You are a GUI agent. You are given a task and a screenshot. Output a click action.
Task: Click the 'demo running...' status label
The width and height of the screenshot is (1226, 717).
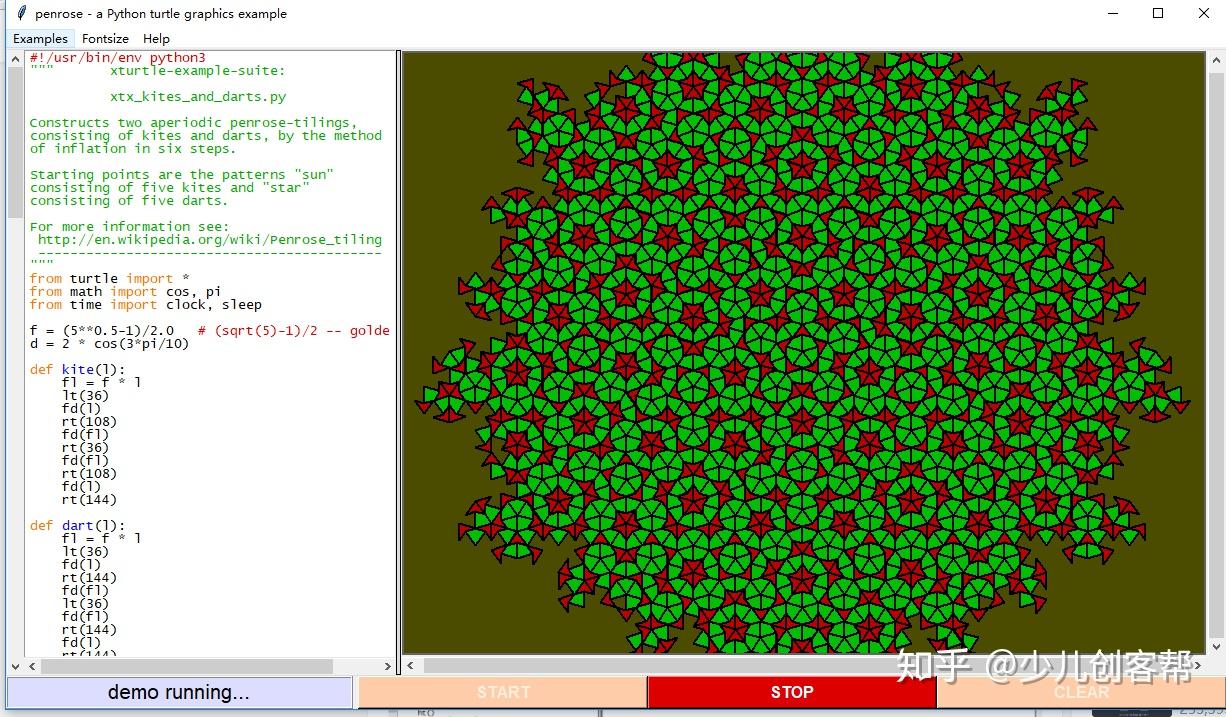(x=179, y=692)
